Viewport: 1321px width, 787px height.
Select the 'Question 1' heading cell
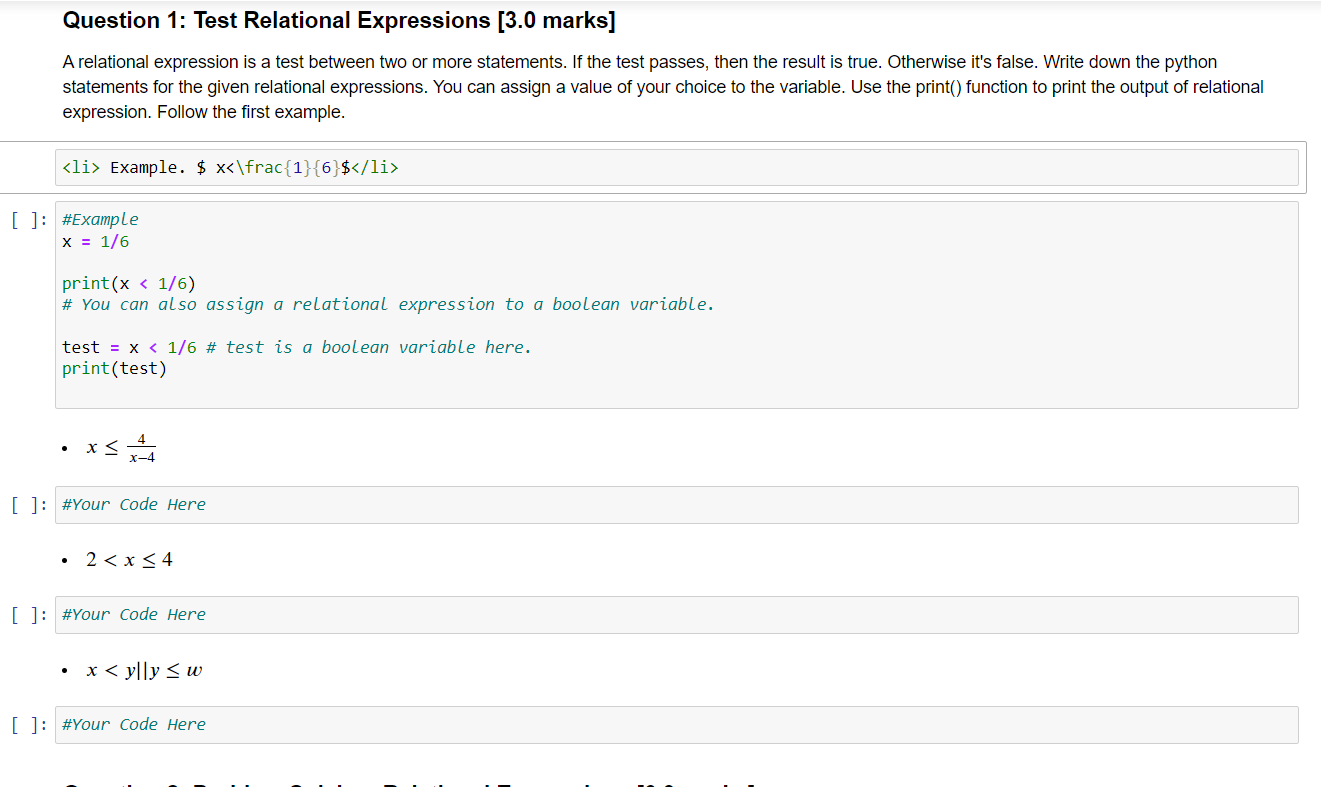tap(338, 20)
